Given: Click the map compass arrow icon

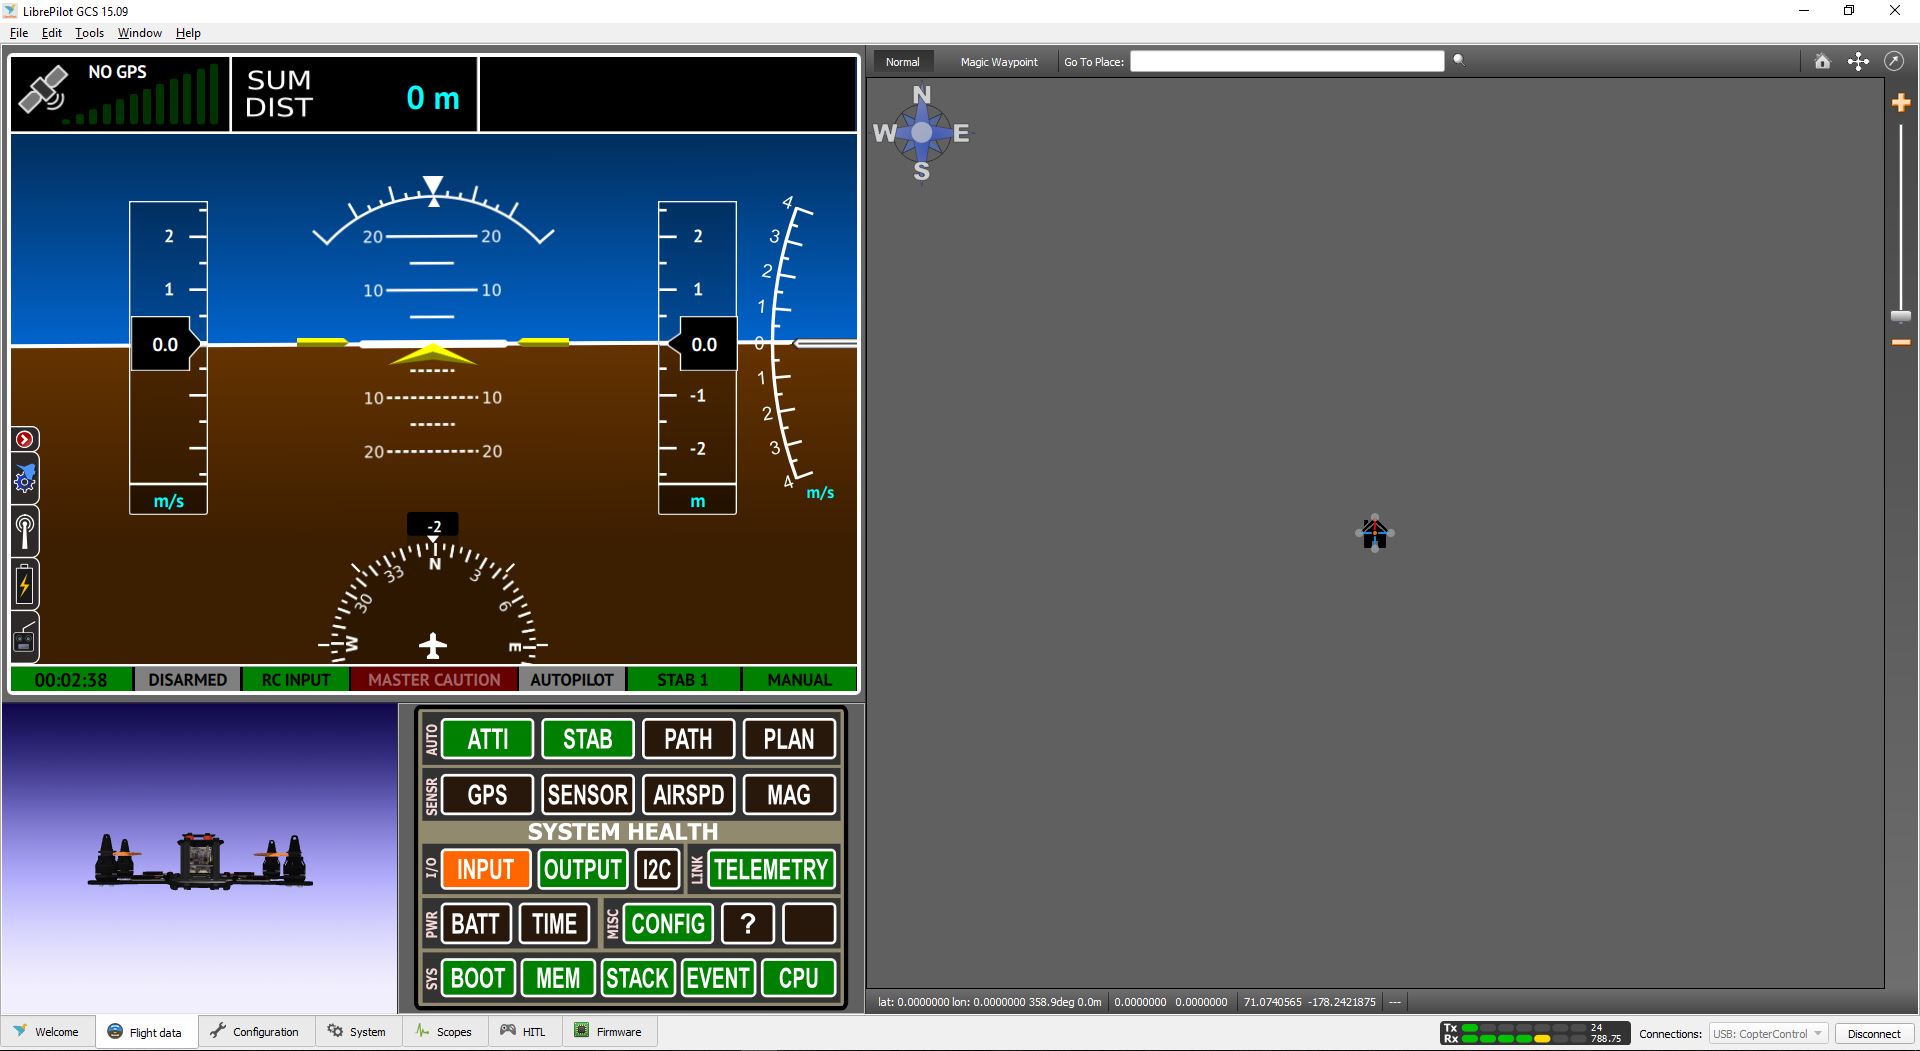Looking at the screenshot, I should tap(1894, 61).
